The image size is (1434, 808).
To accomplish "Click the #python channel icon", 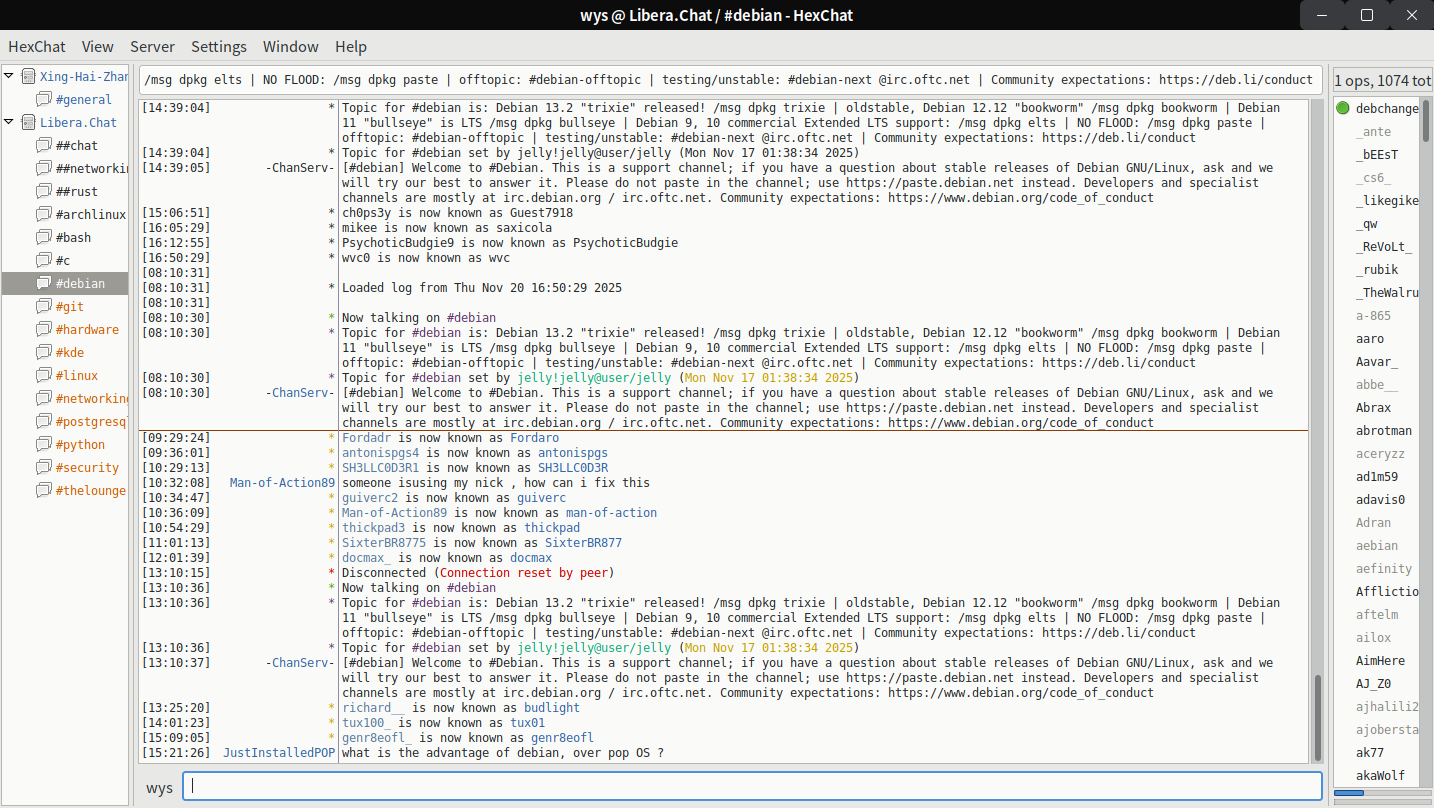I will coord(43,445).
